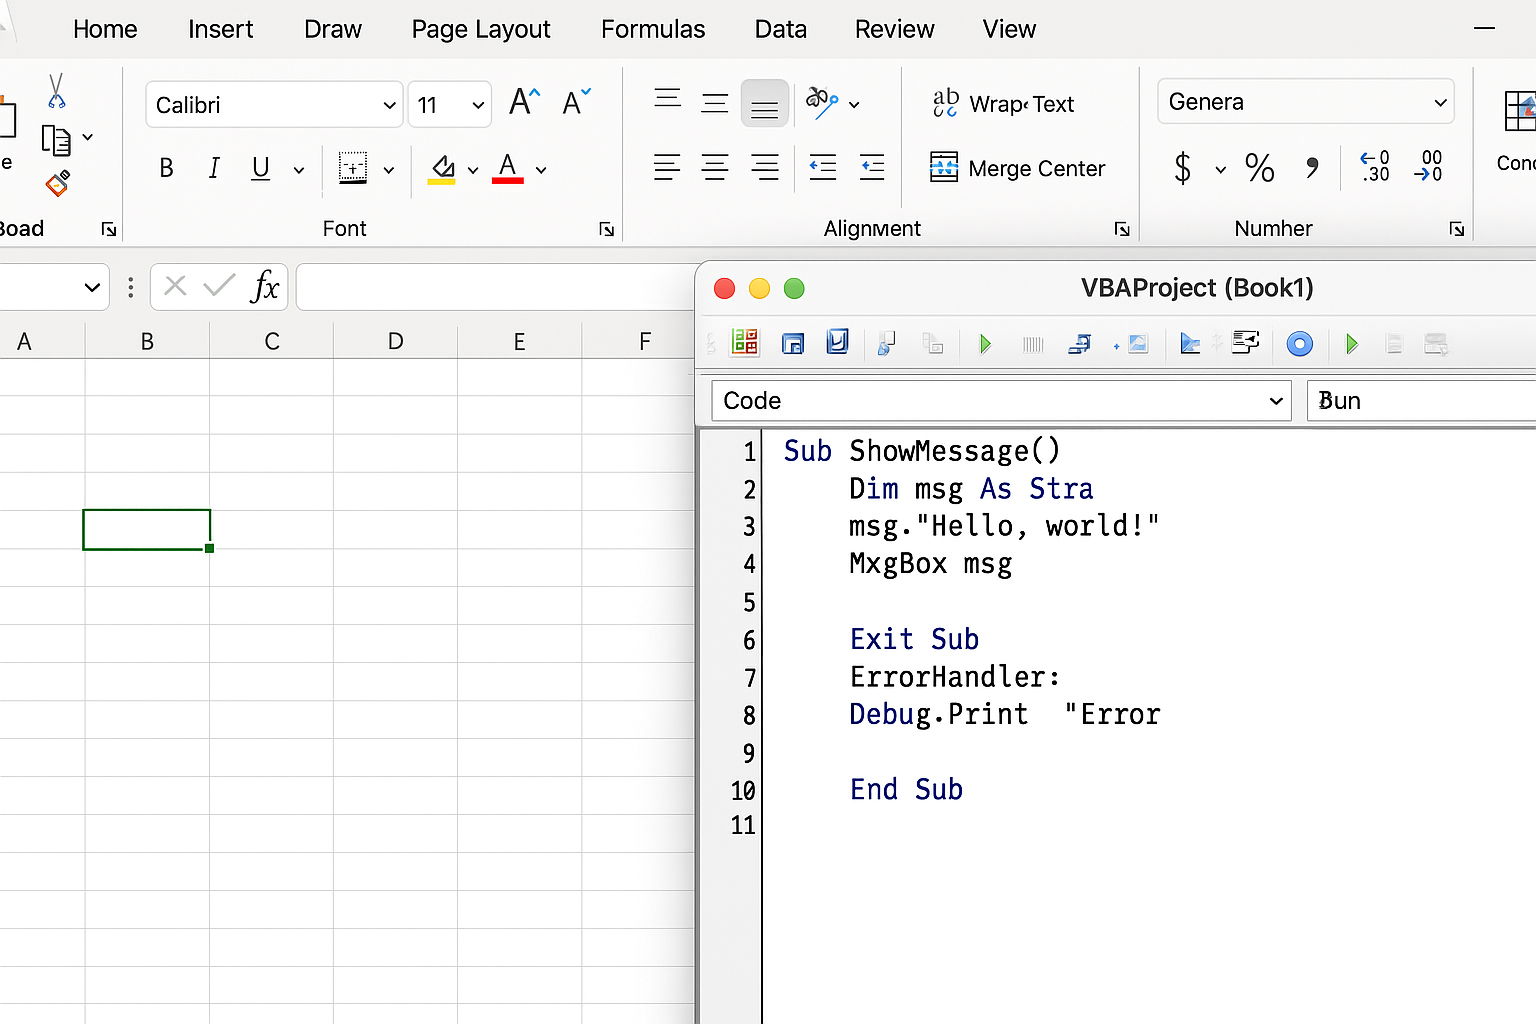
Task: Apply comma style format
Action: pos(1312,167)
